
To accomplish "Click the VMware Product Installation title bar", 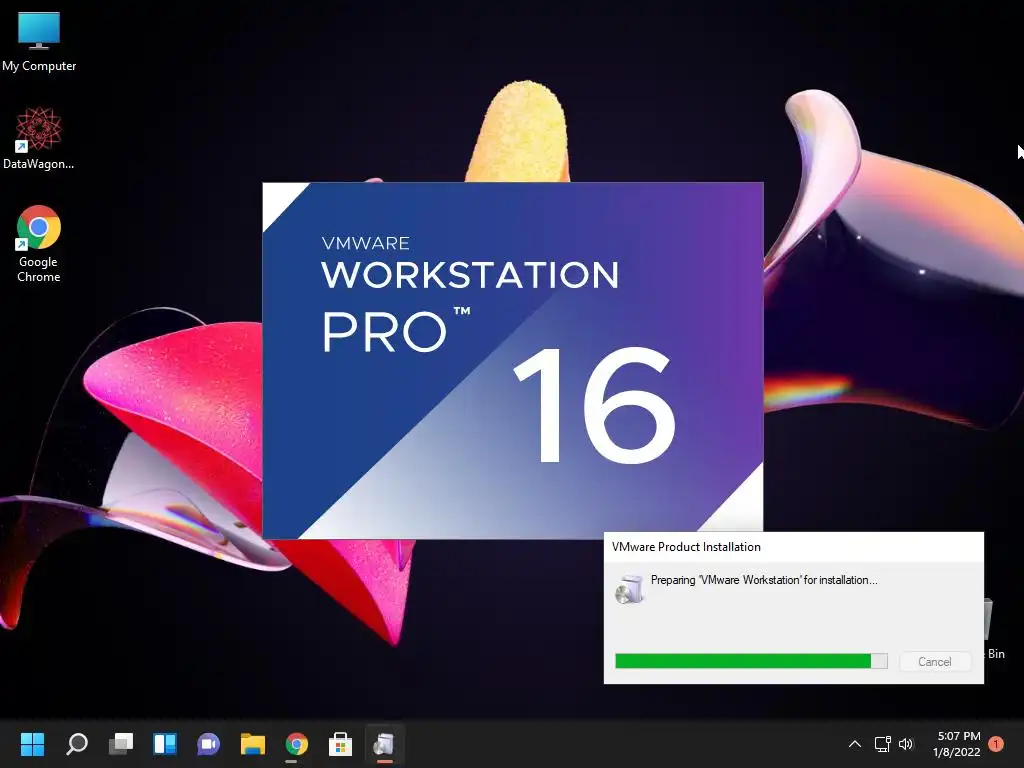I will 793,547.
